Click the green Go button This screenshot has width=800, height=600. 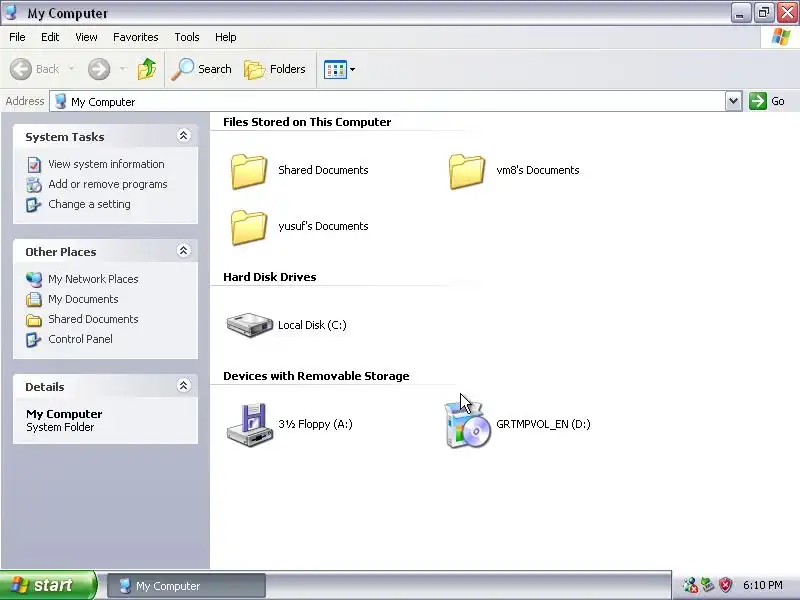(x=766, y=101)
